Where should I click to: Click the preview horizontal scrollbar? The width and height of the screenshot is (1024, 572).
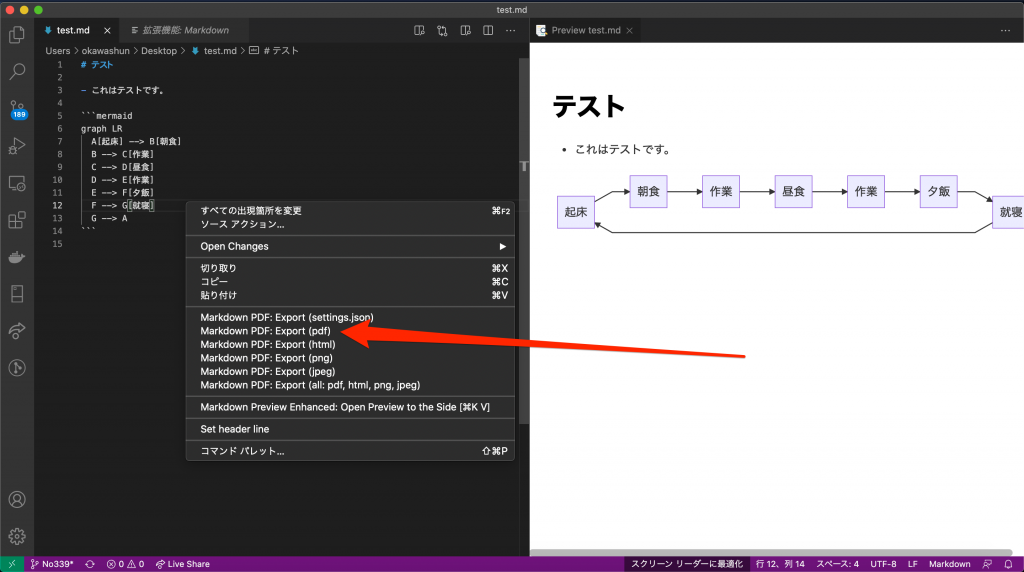tap(771, 553)
